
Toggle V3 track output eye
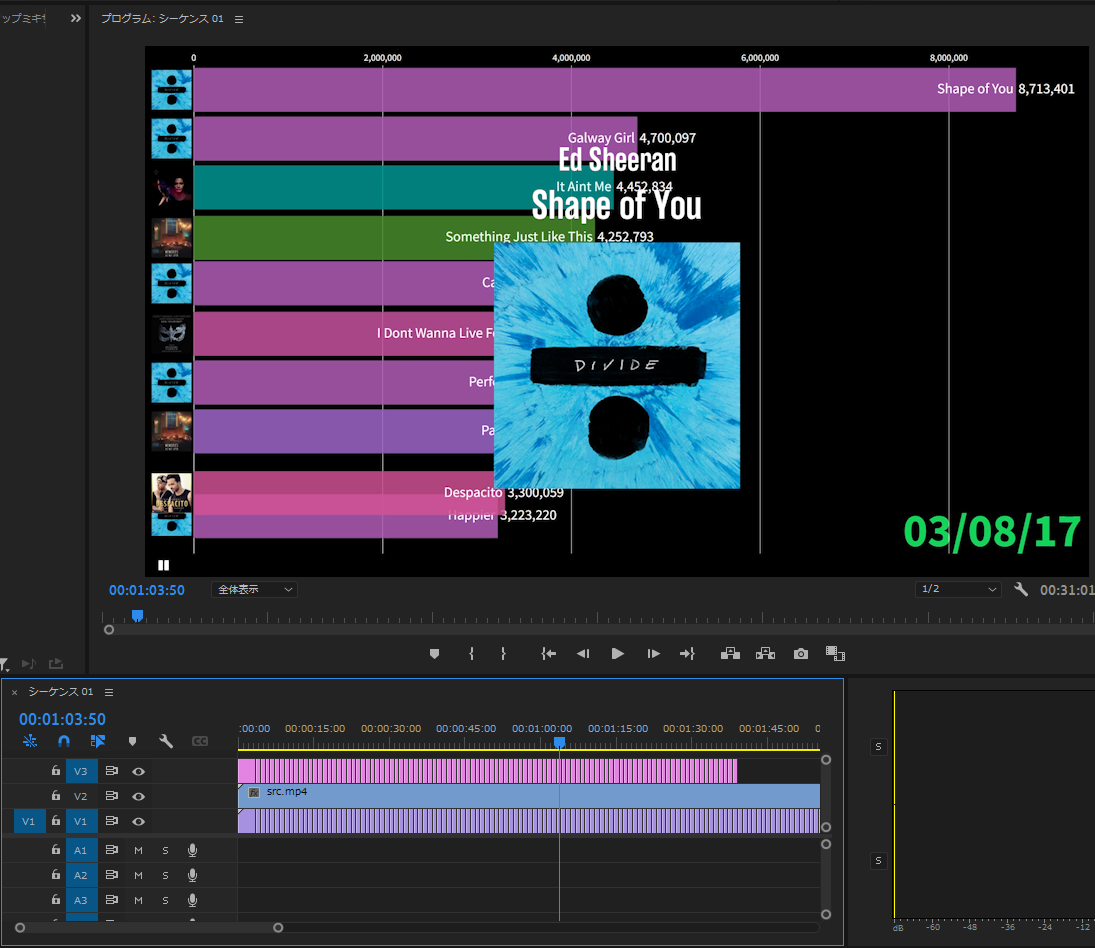(138, 771)
